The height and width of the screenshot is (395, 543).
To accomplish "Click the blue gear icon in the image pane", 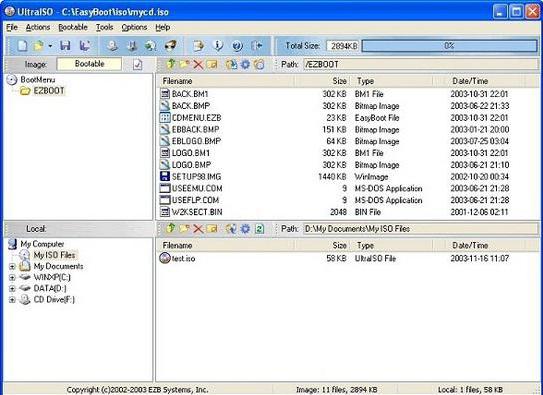I will [x=245, y=64].
